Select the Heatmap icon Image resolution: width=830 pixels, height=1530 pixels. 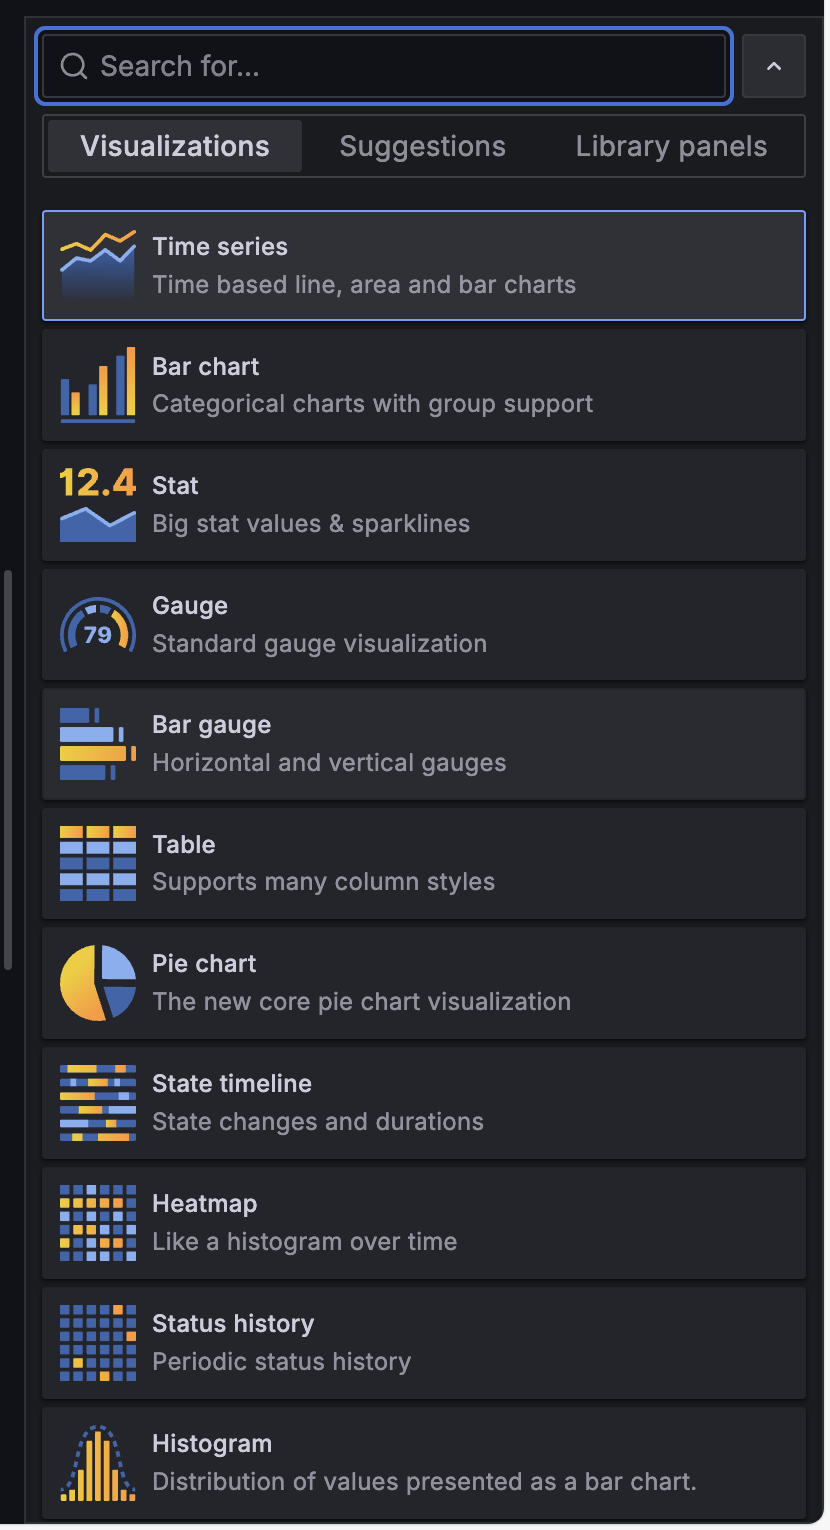[98, 1223]
